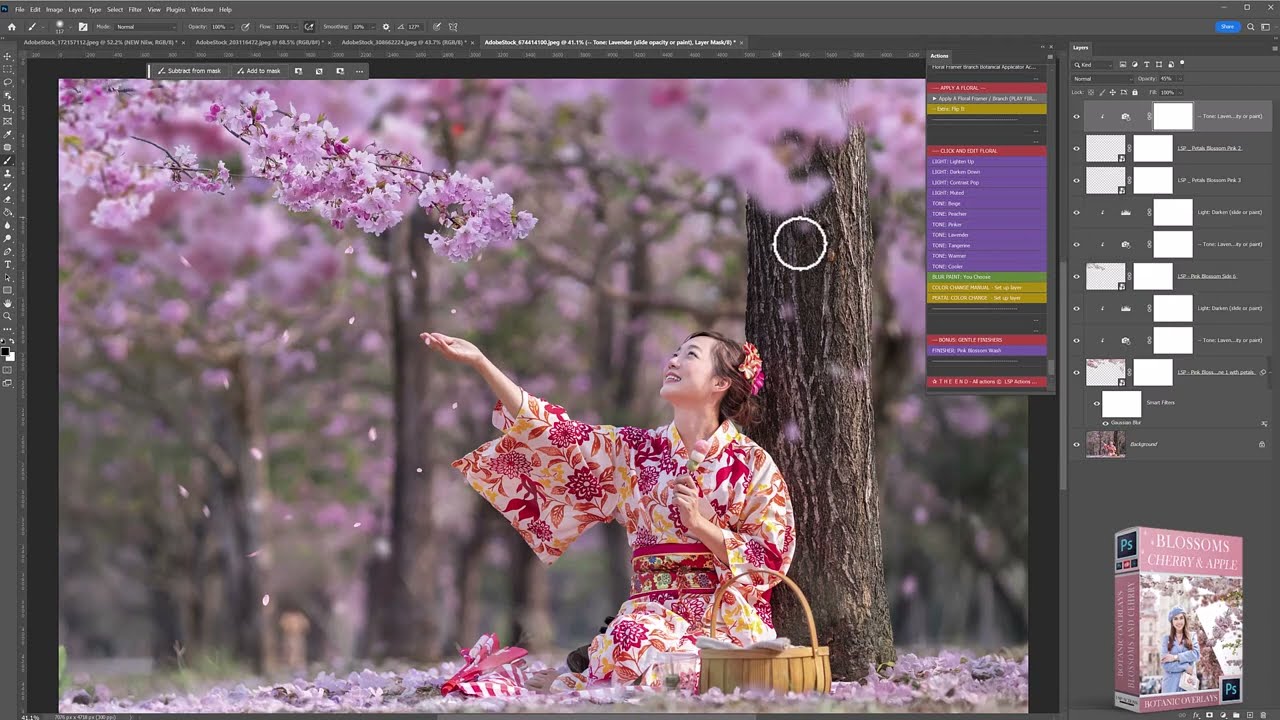Click the background color swatch
Screen dimensions: 1280x720
pos(11,356)
